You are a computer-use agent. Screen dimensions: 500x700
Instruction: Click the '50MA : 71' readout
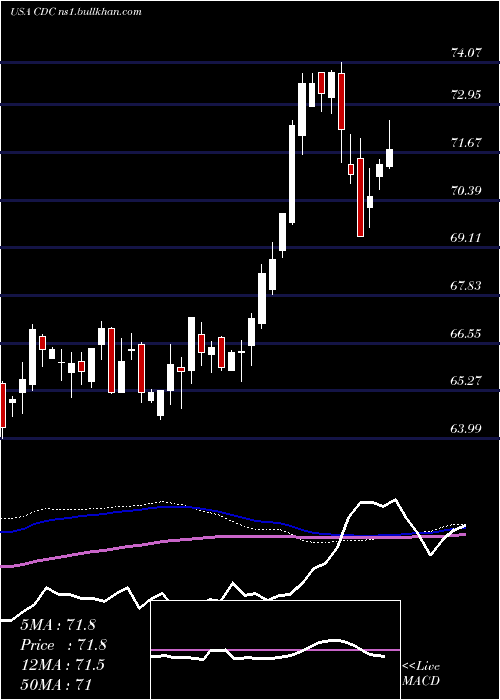[x=56, y=684]
